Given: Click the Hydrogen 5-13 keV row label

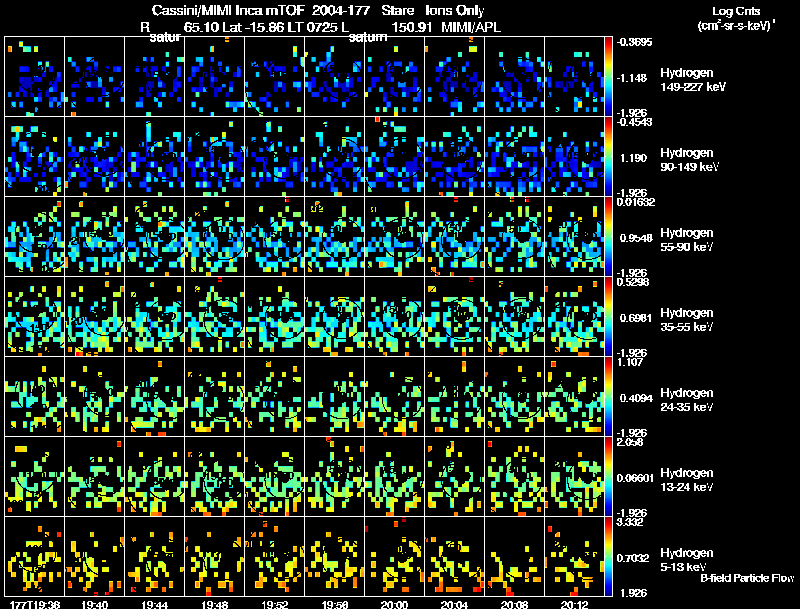Looking at the screenshot, I should point(687,560).
